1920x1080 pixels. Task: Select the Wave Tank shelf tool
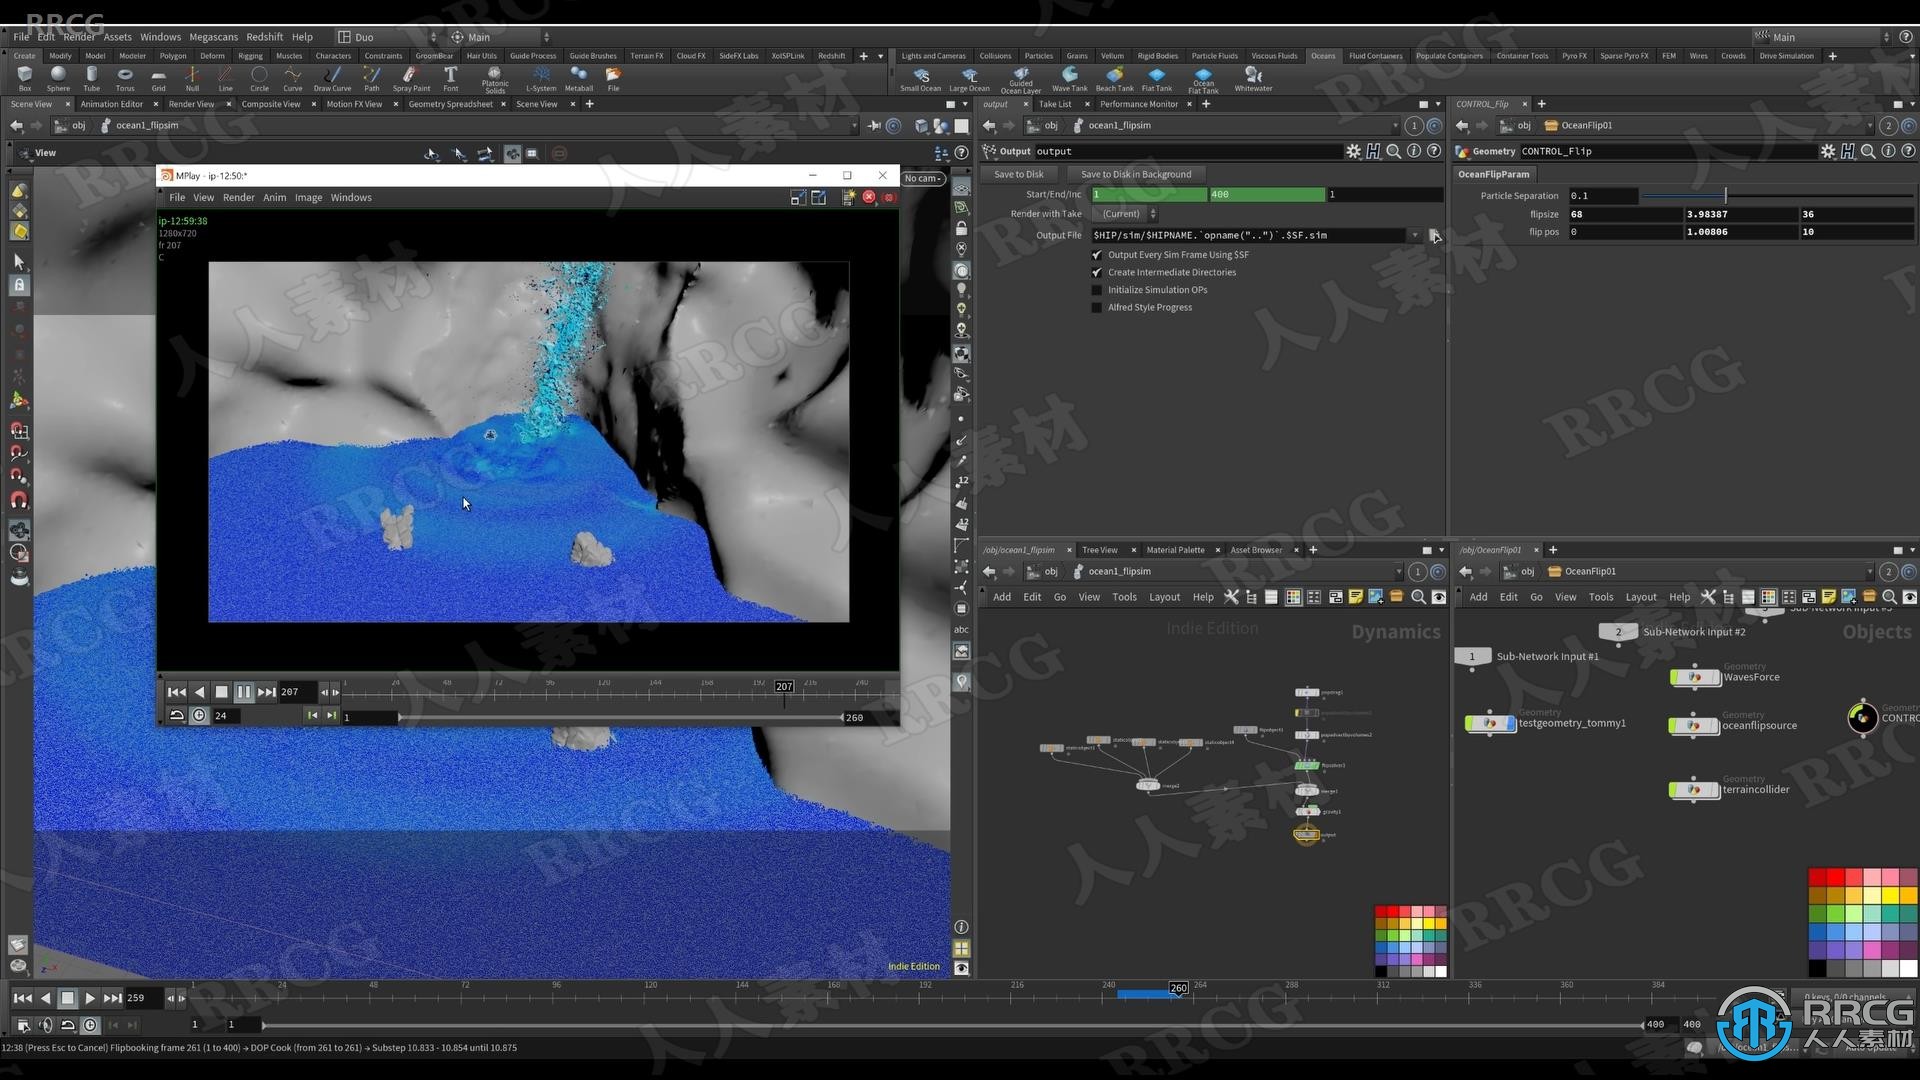pyautogui.click(x=1069, y=78)
